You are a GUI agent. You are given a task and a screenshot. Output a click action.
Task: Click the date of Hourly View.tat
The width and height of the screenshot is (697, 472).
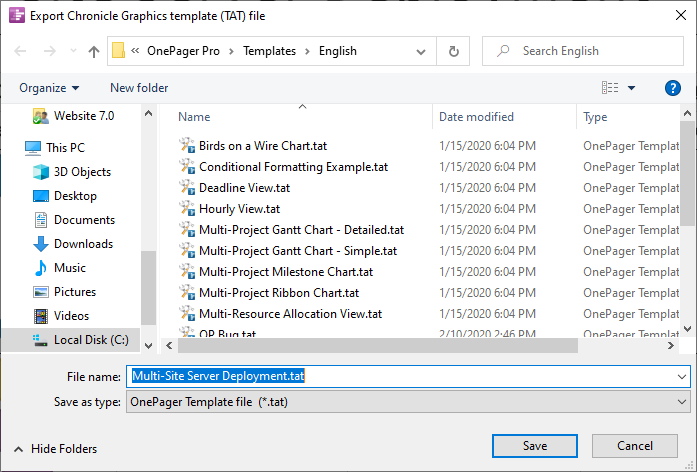point(487,209)
